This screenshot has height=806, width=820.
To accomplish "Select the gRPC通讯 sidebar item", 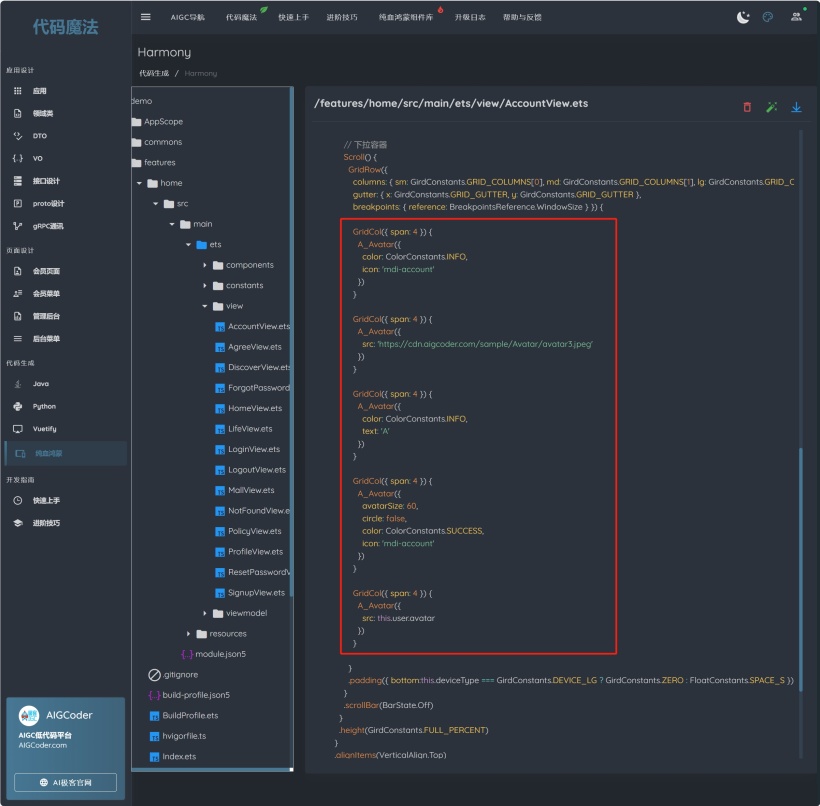I will (47, 226).
